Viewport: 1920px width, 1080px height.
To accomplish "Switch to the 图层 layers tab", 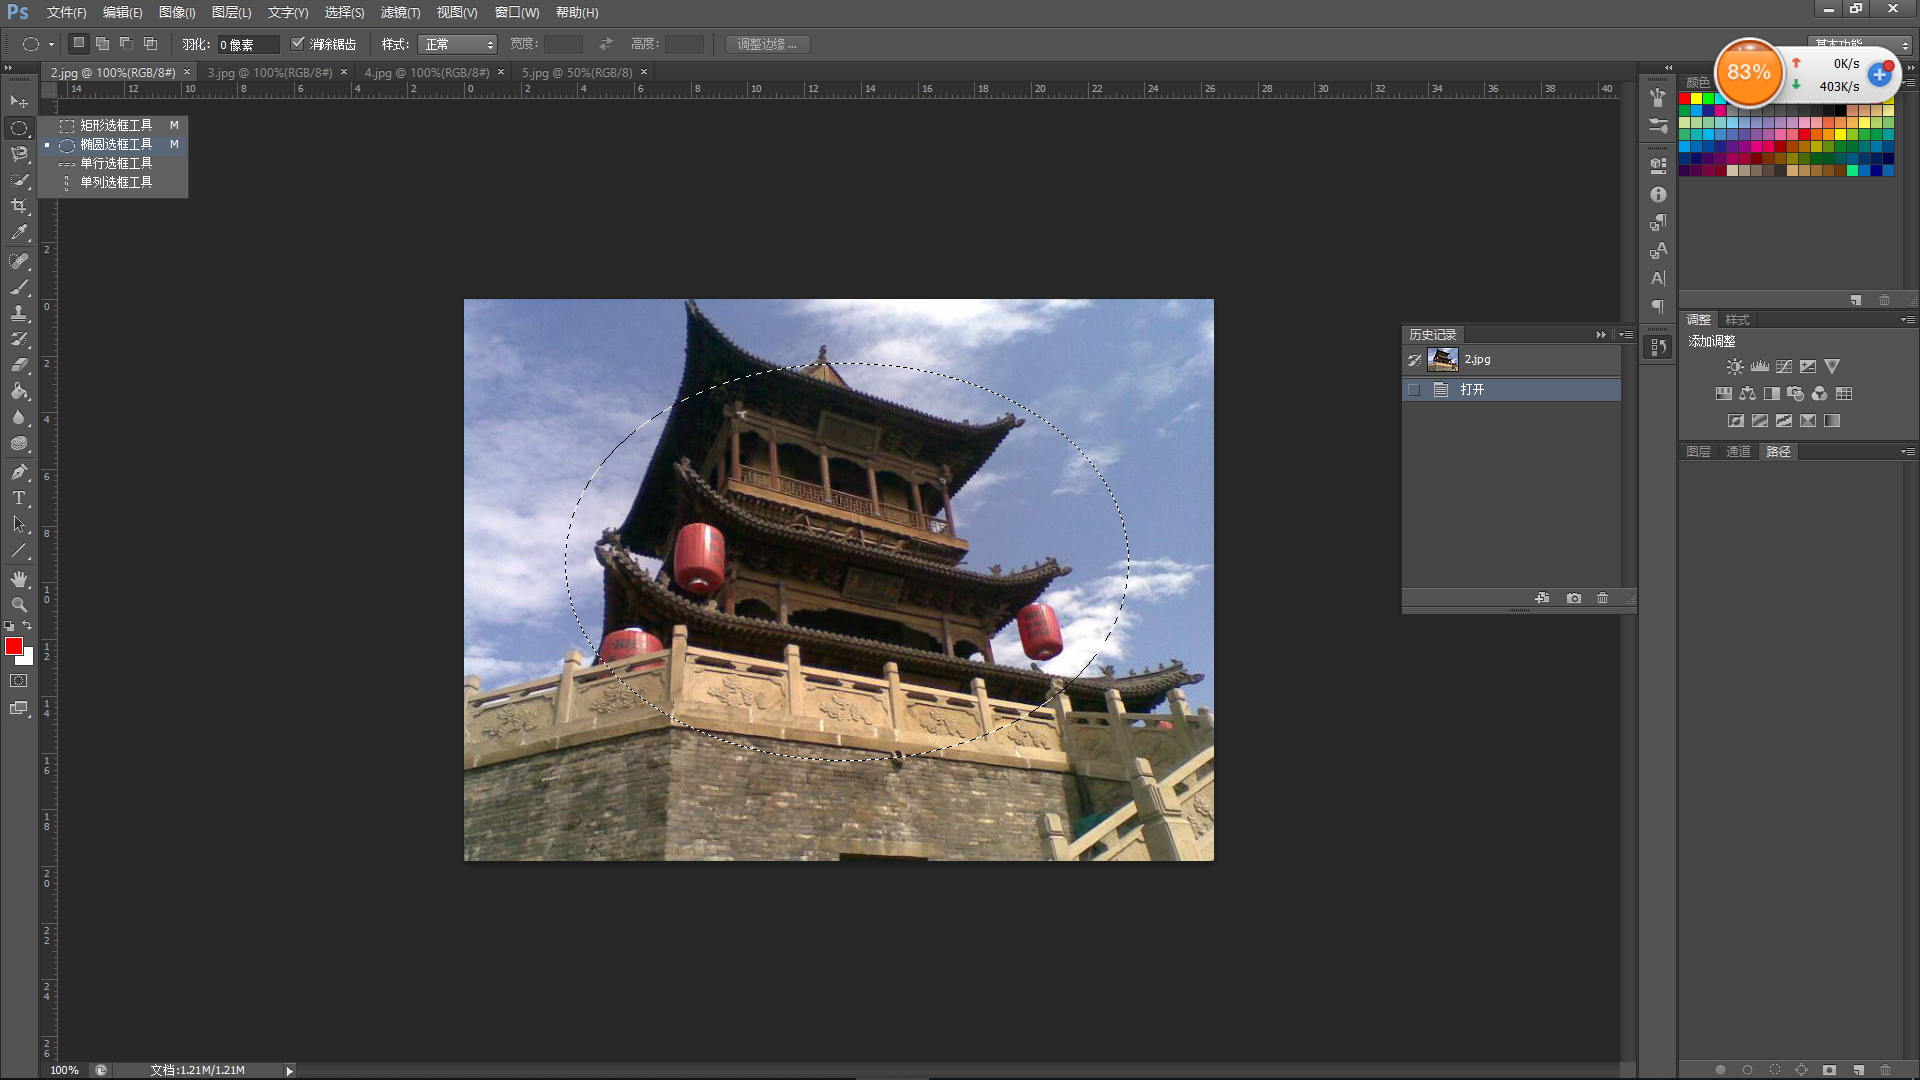I will click(x=1698, y=452).
